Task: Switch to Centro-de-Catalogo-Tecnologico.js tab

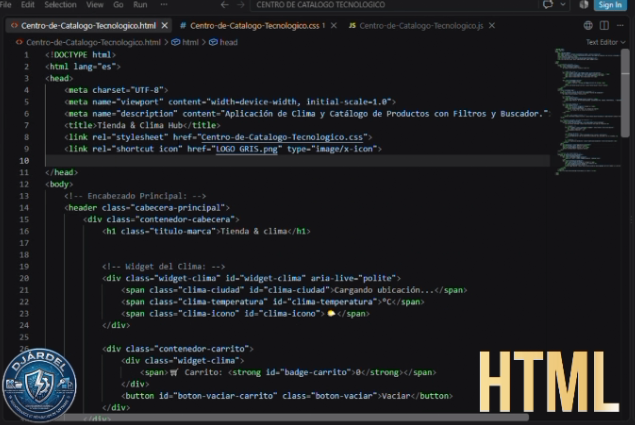Action: pos(421,26)
